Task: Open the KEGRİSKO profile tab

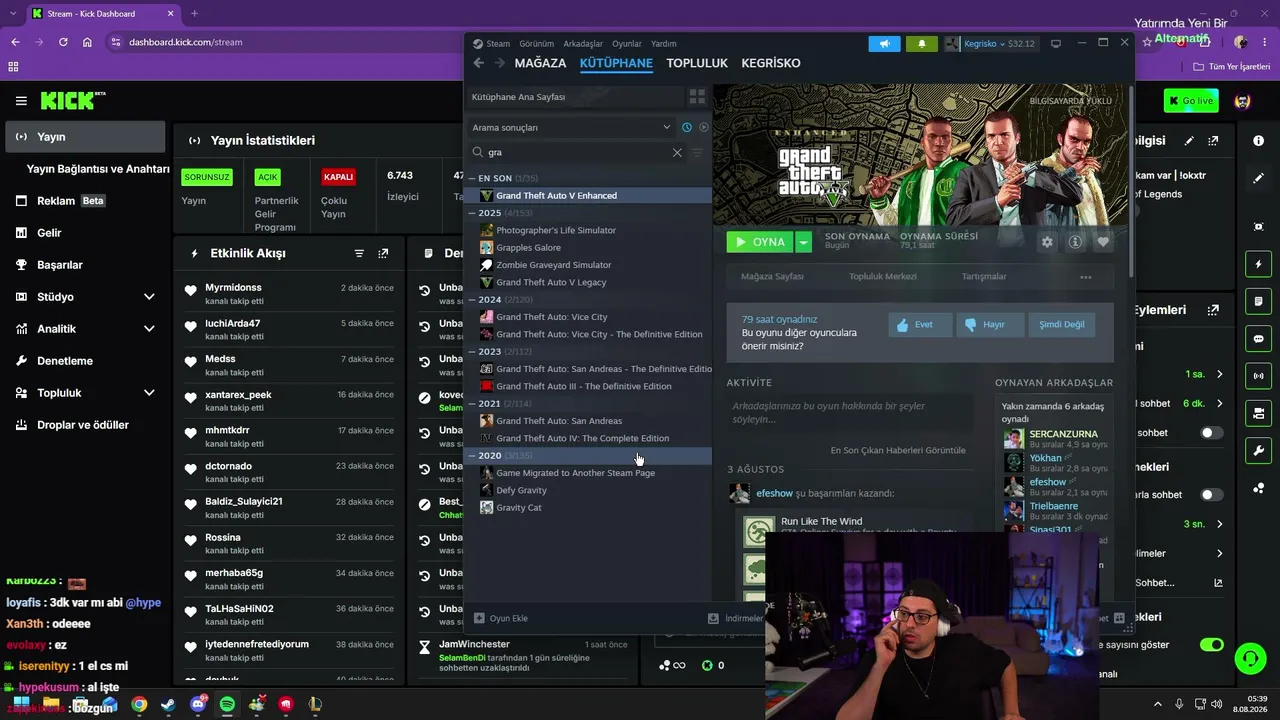Action: (771, 63)
